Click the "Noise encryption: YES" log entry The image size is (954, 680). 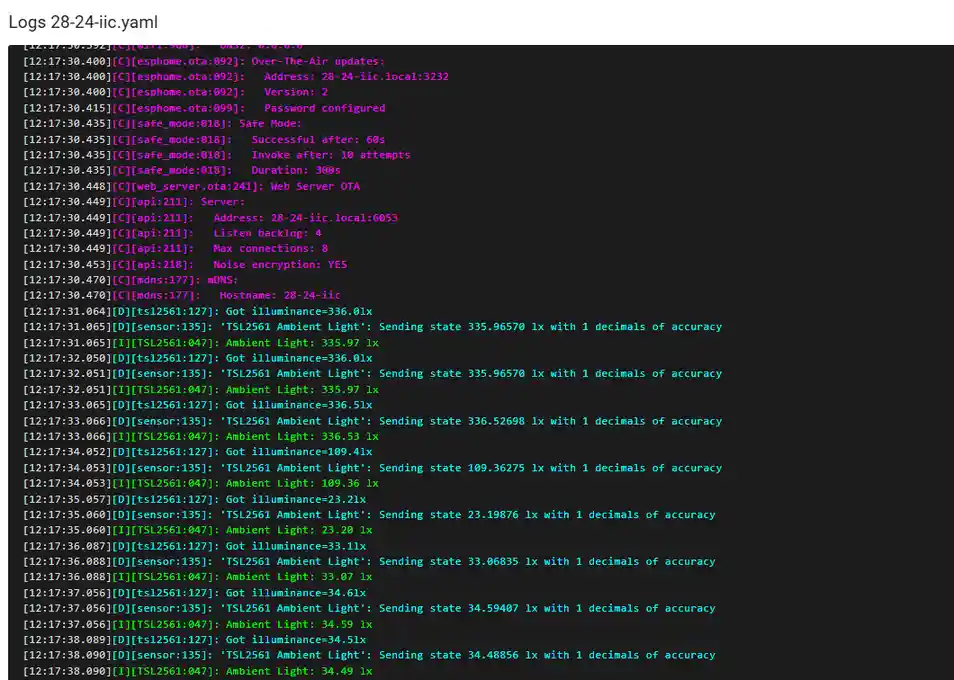[x=280, y=265]
